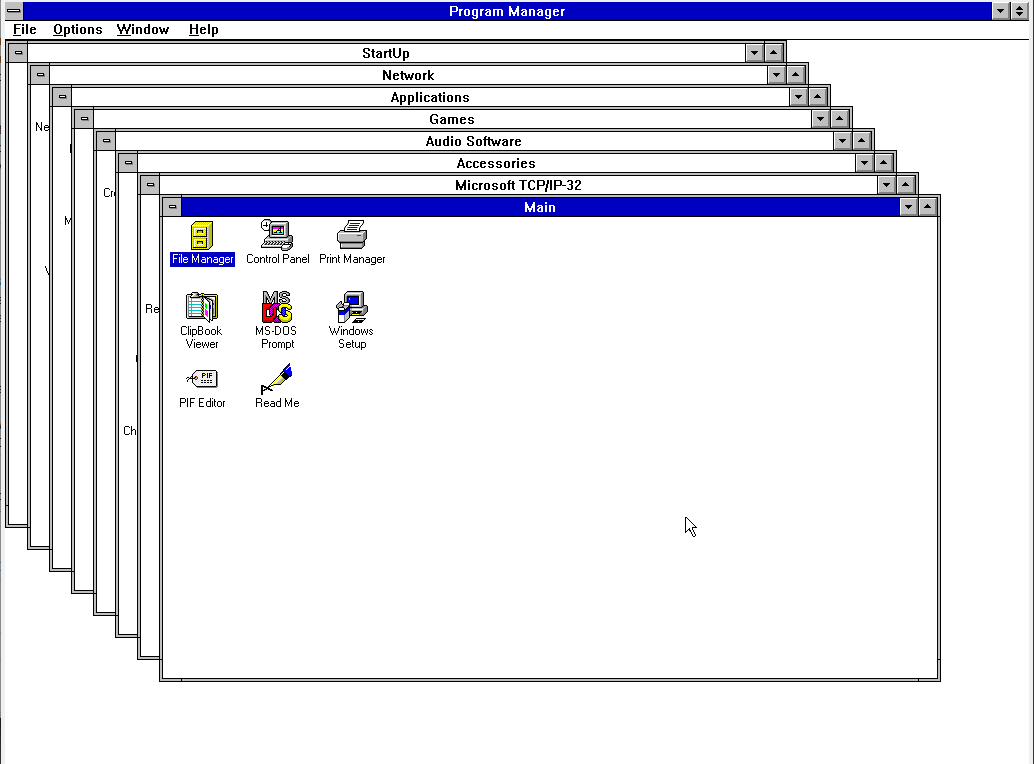Select the PIF Editor icon
Image resolution: width=1034 pixels, height=764 pixels.
tap(202, 379)
